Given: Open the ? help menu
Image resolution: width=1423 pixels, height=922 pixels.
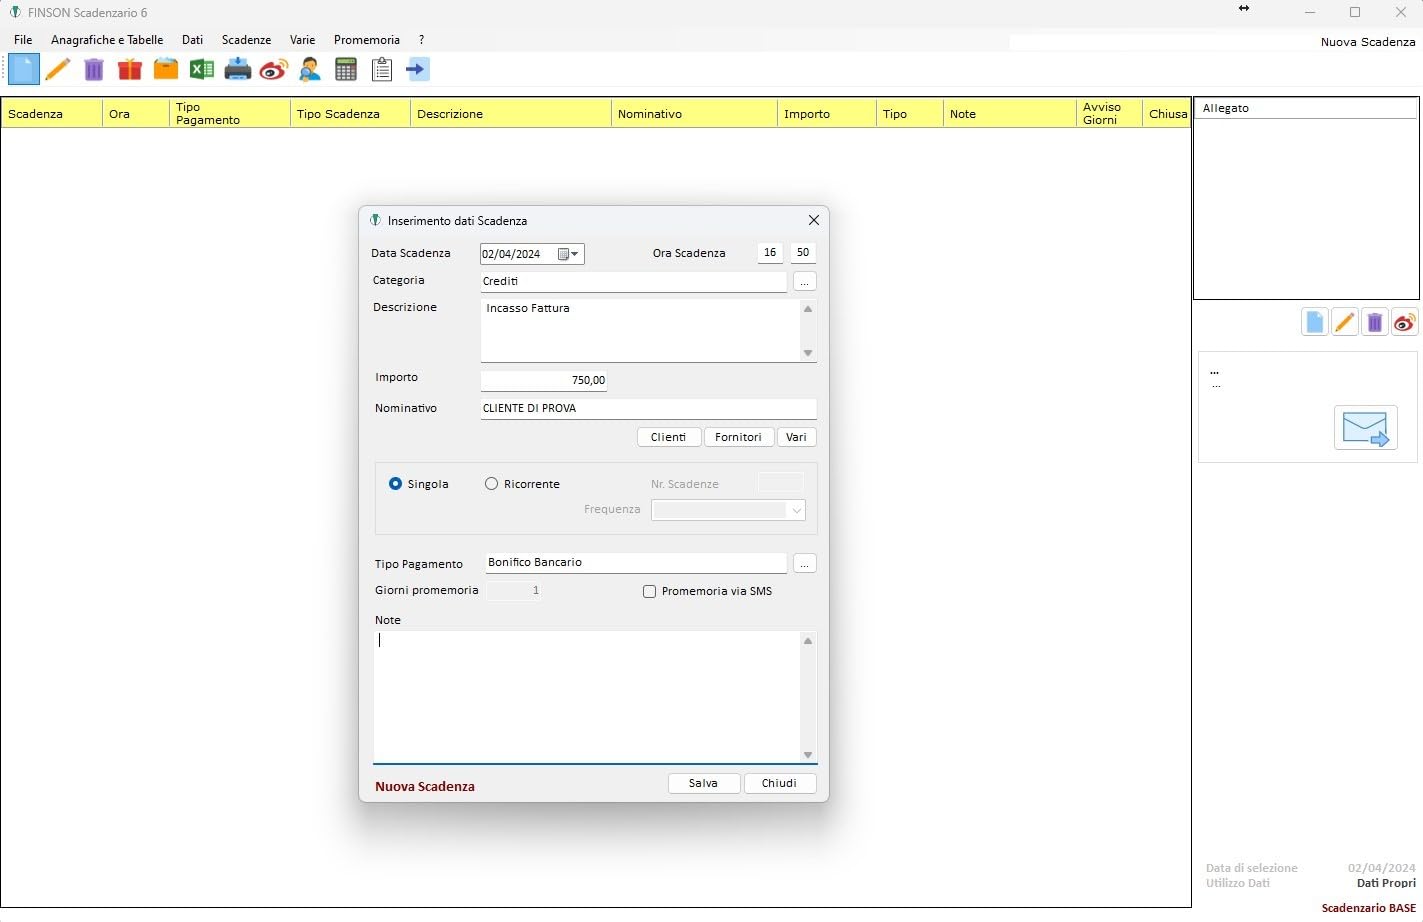Looking at the screenshot, I should (x=421, y=40).
